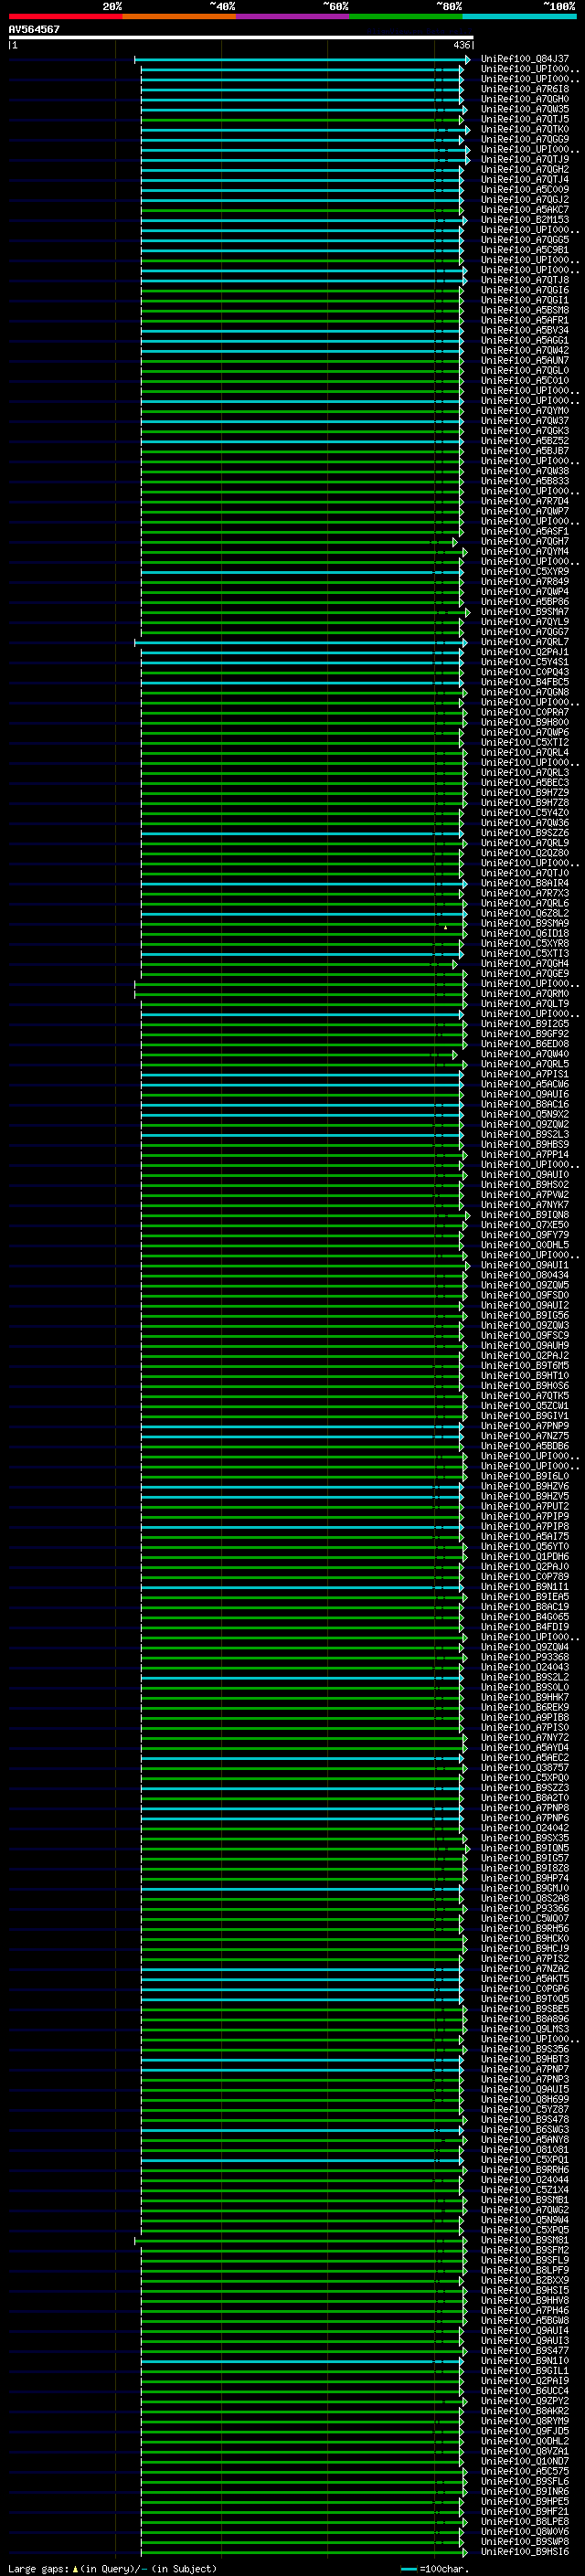Select the UniRef100_B6ED08 label

click(x=525, y=1045)
